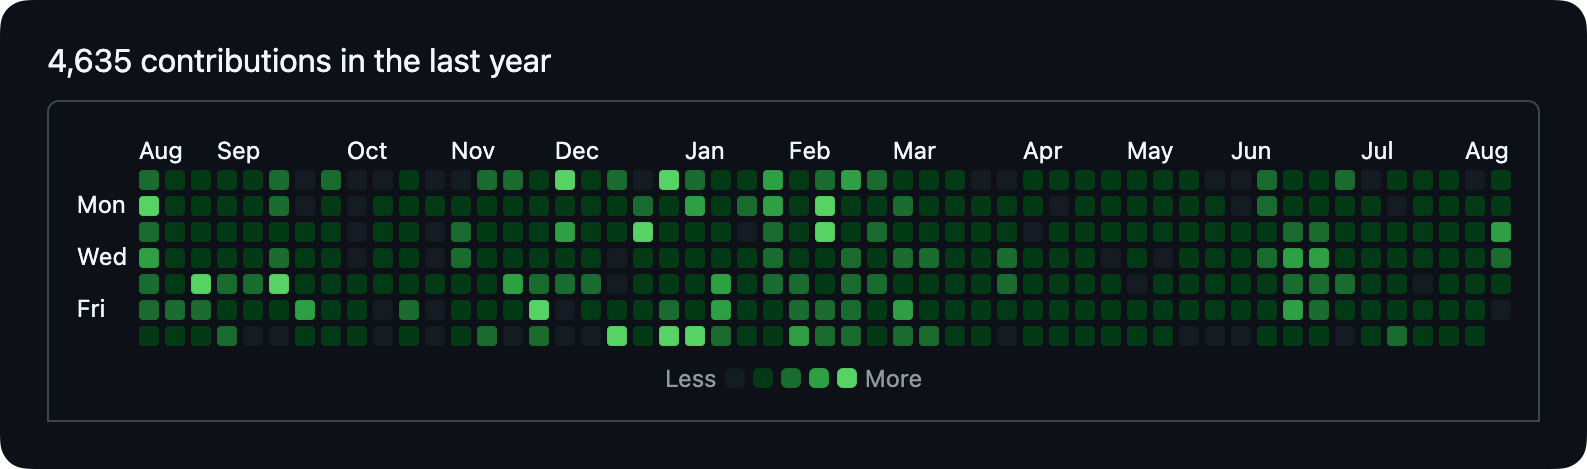
Task: Click the middle legend swatch between Less and More
Action: 791,378
